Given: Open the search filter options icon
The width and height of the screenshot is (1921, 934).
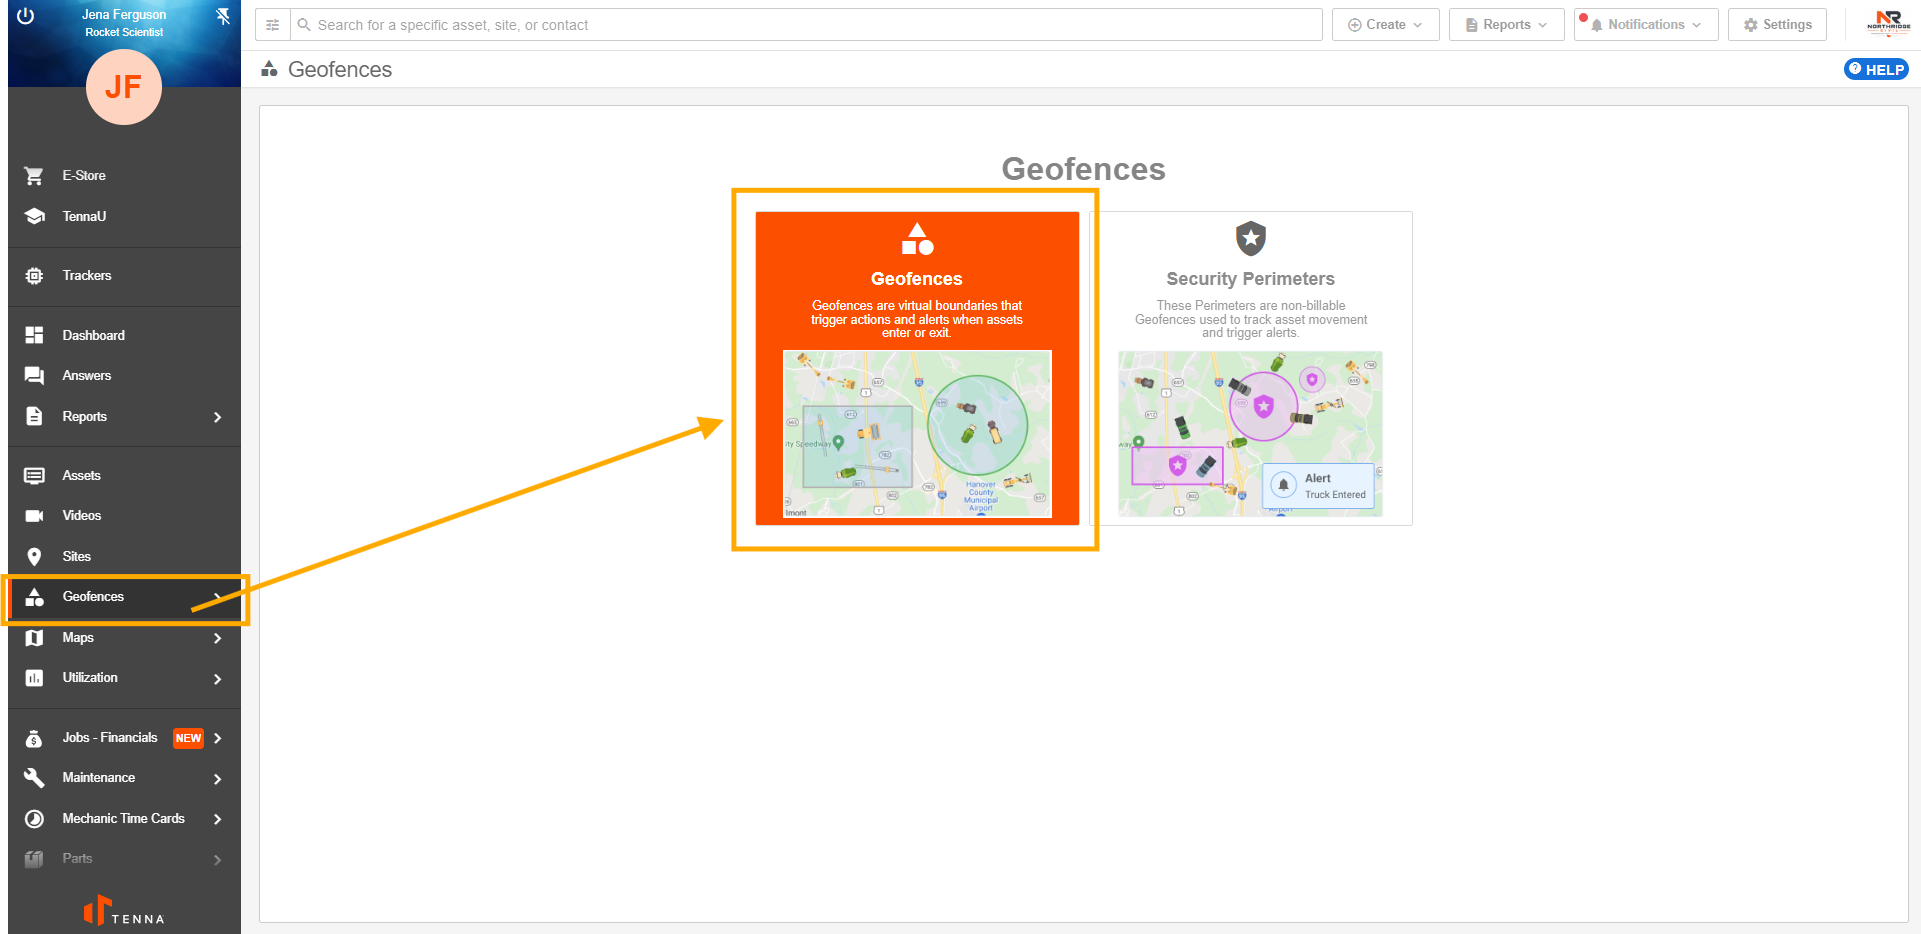Looking at the screenshot, I should click(x=272, y=25).
